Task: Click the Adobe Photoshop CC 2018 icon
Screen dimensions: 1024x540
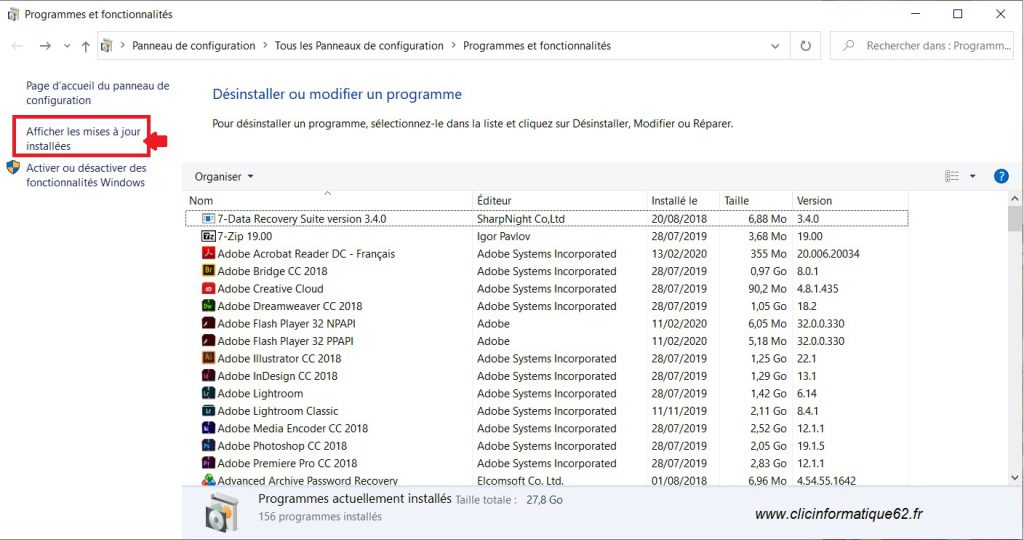Action: pyautogui.click(x=208, y=445)
